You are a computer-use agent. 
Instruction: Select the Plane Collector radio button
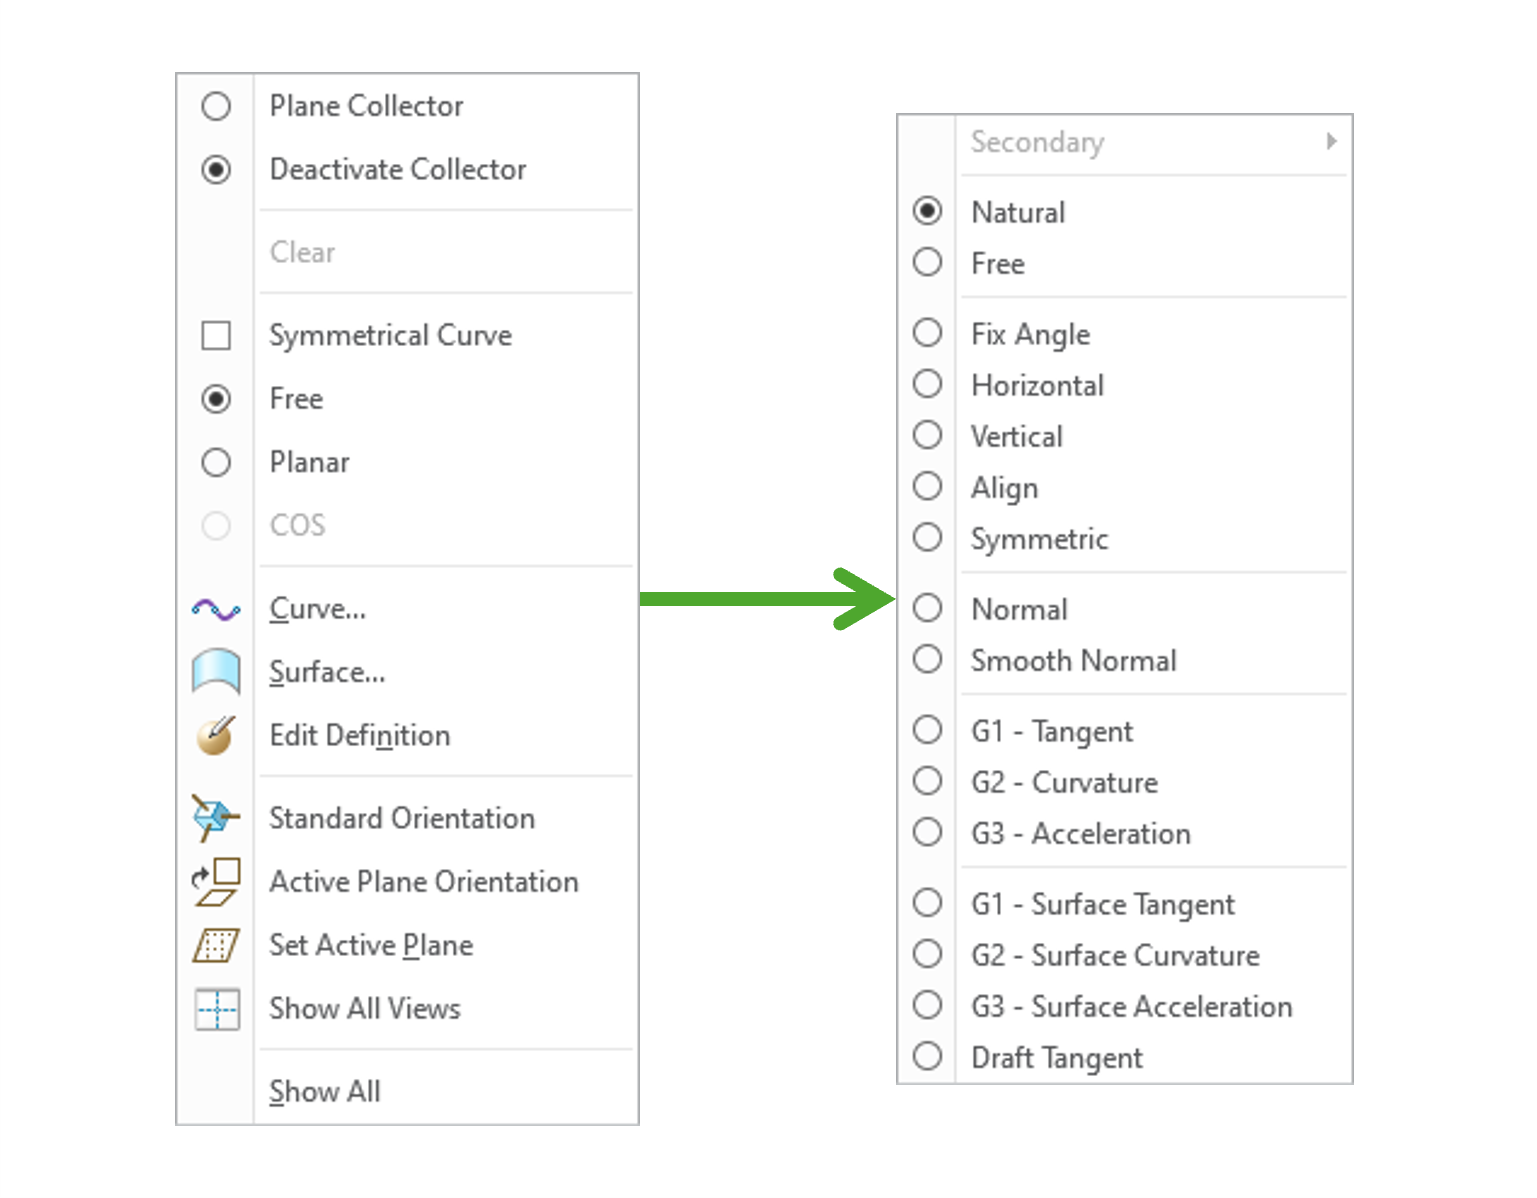[x=216, y=106]
